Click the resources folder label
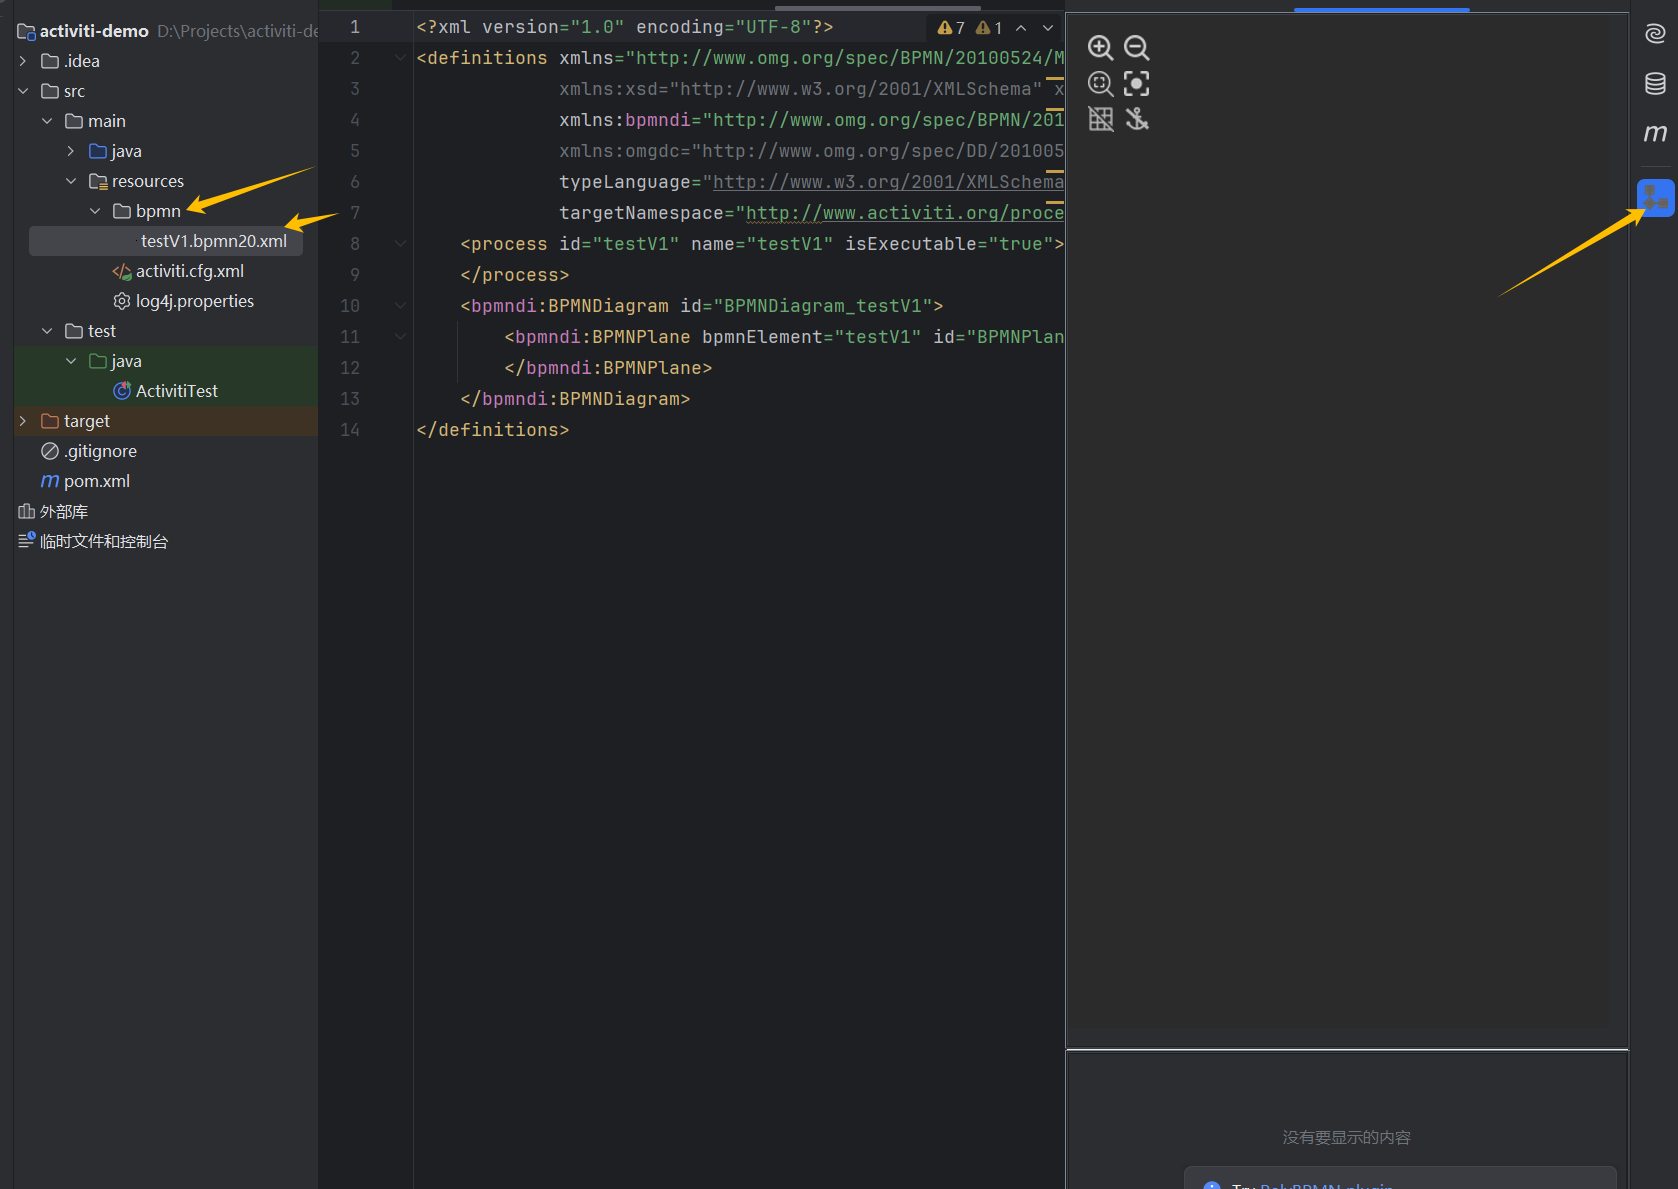 (148, 181)
